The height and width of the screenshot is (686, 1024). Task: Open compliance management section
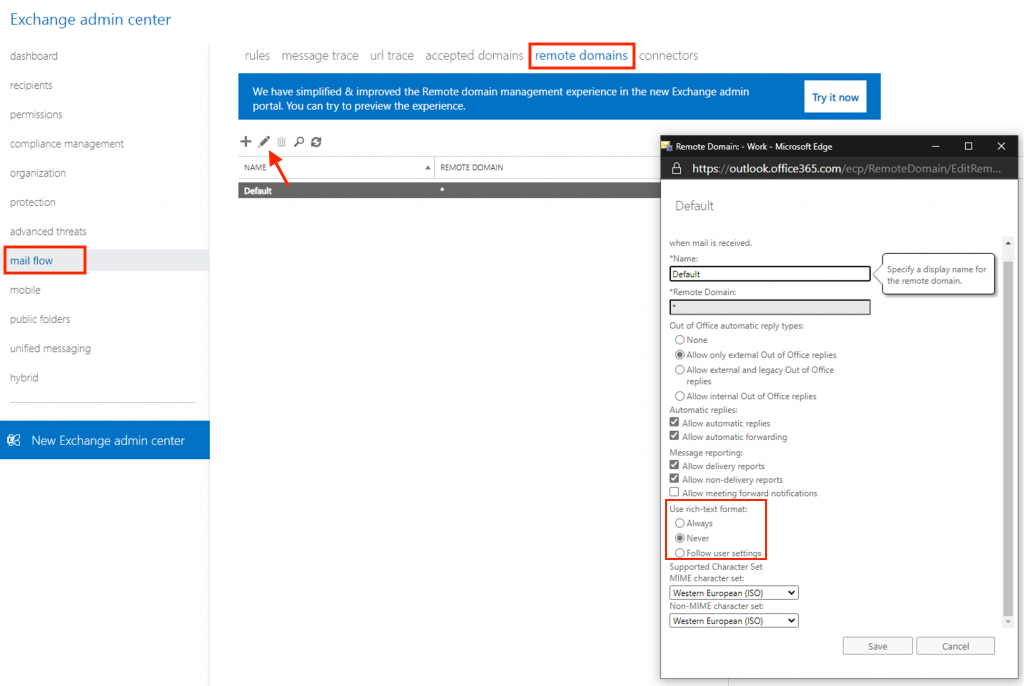click(67, 144)
